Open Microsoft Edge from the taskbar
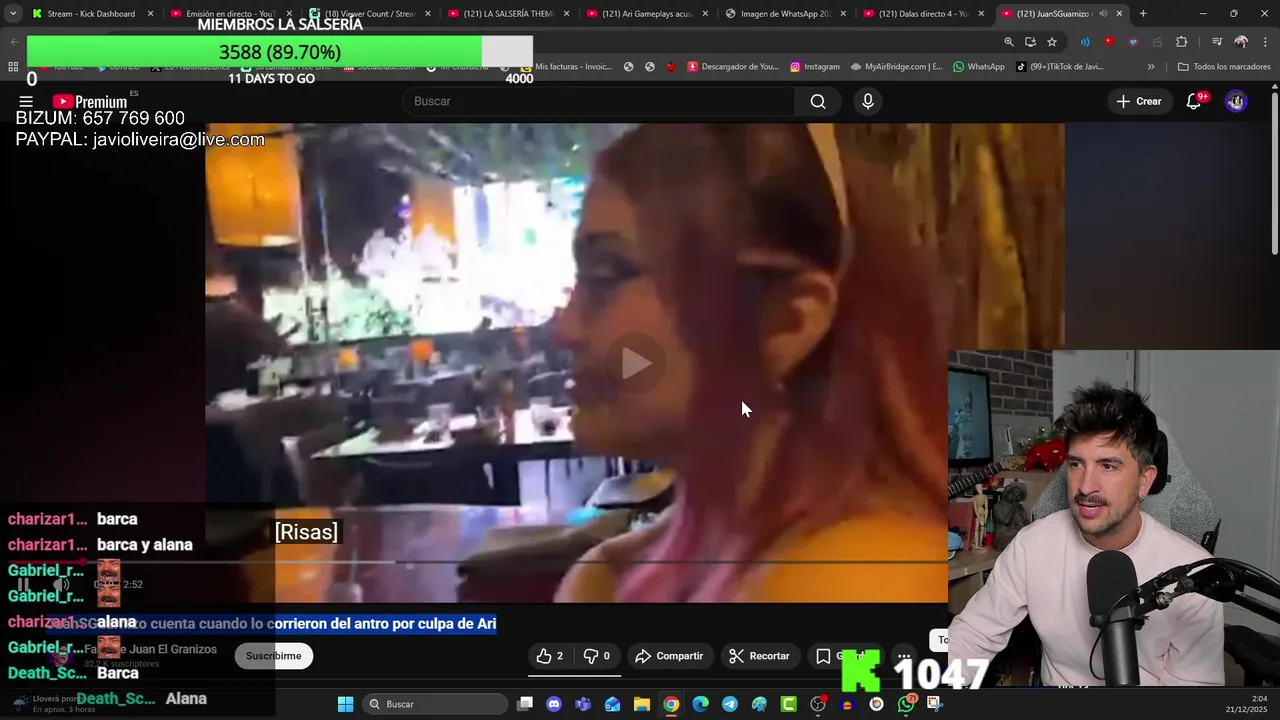This screenshot has height=720, width=1280. click(x=700, y=704)
